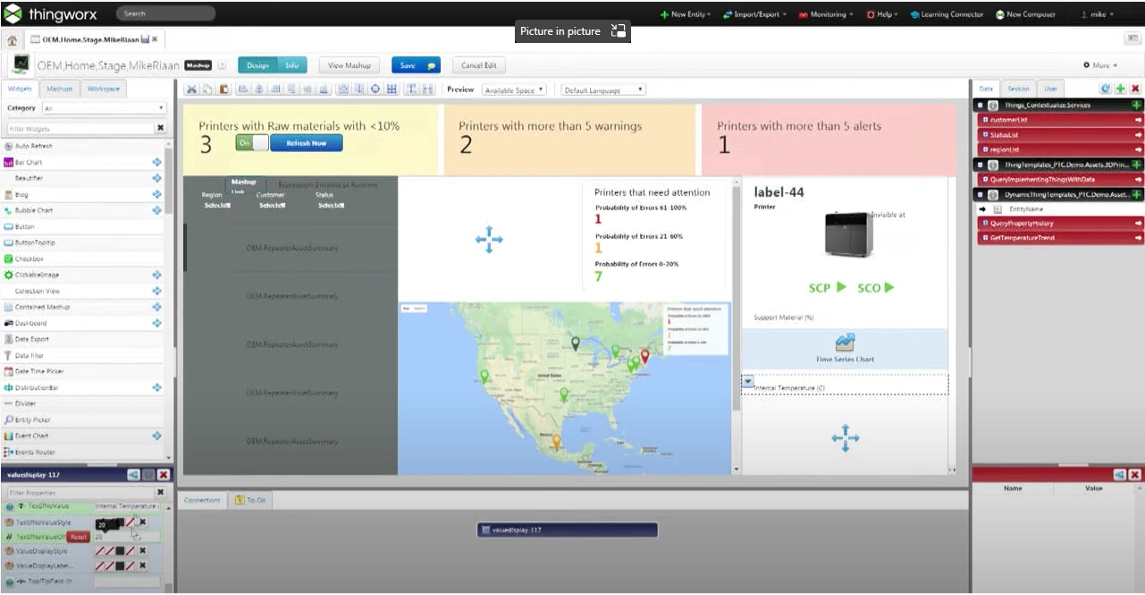Click the Save button
This screenshot has width=1145, height=595.
click(x=416, y=65)
